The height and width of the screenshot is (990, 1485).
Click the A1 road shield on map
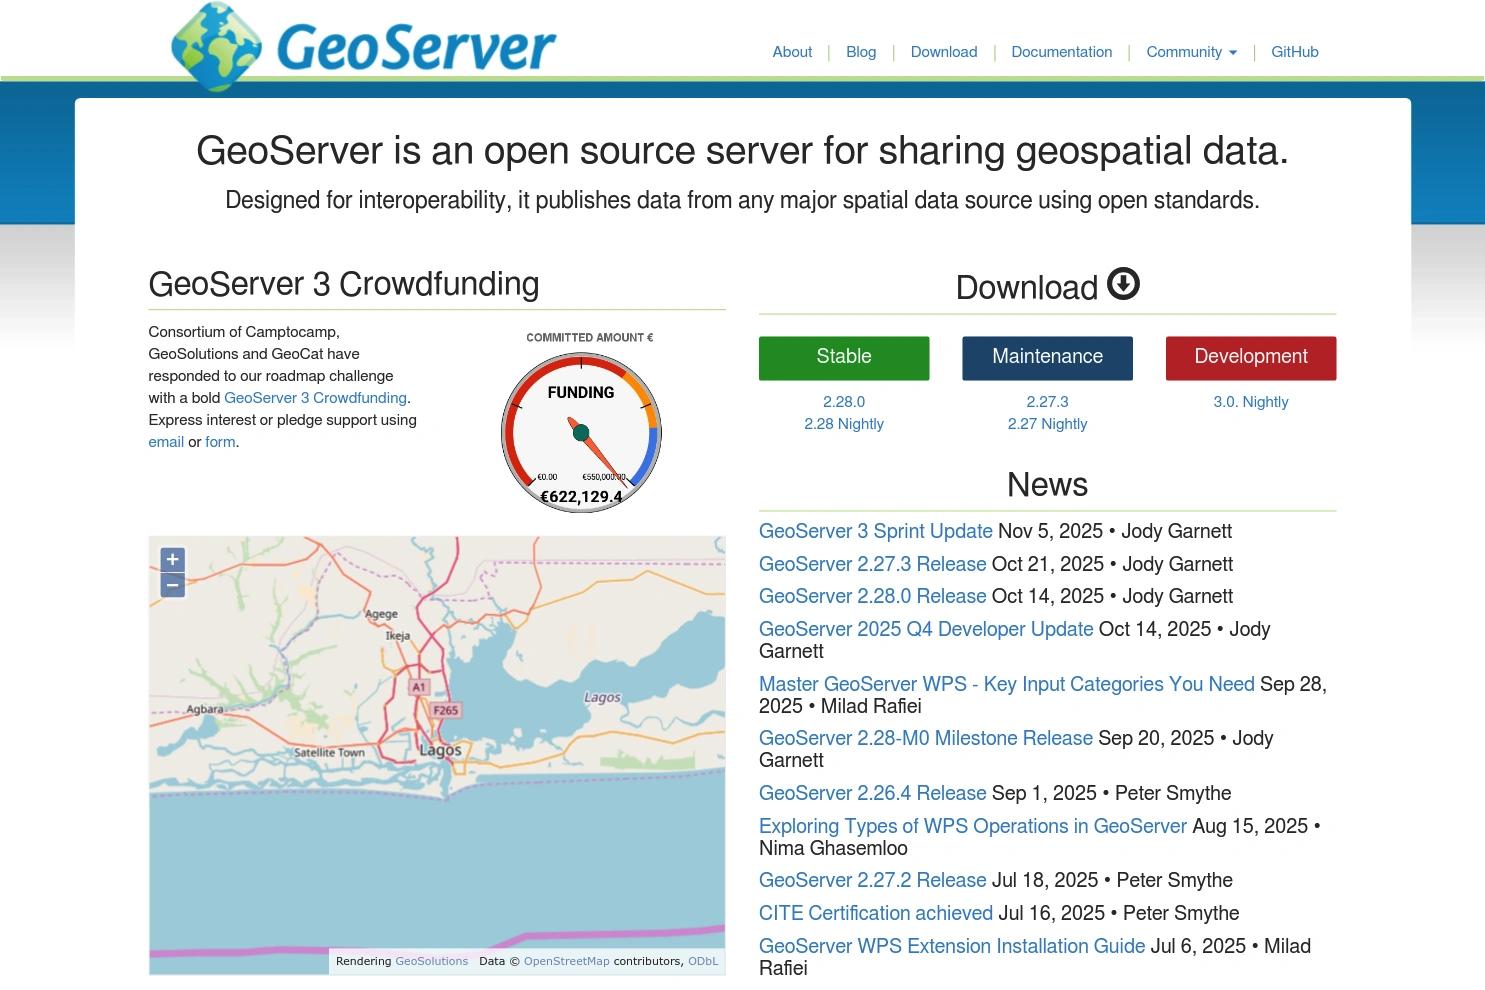point(419,687)
